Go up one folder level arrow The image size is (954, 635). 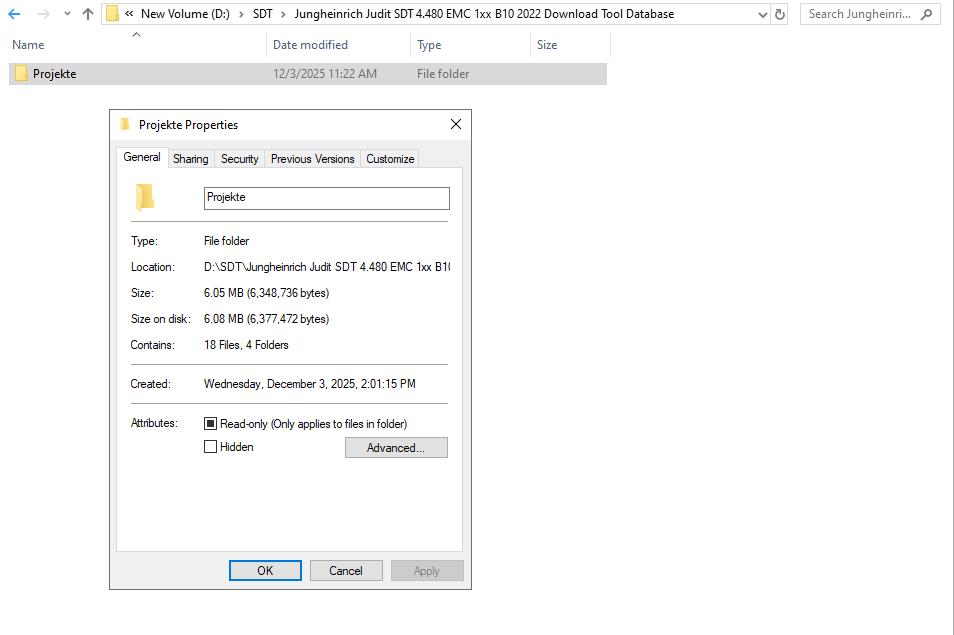(x=88, y=14)
